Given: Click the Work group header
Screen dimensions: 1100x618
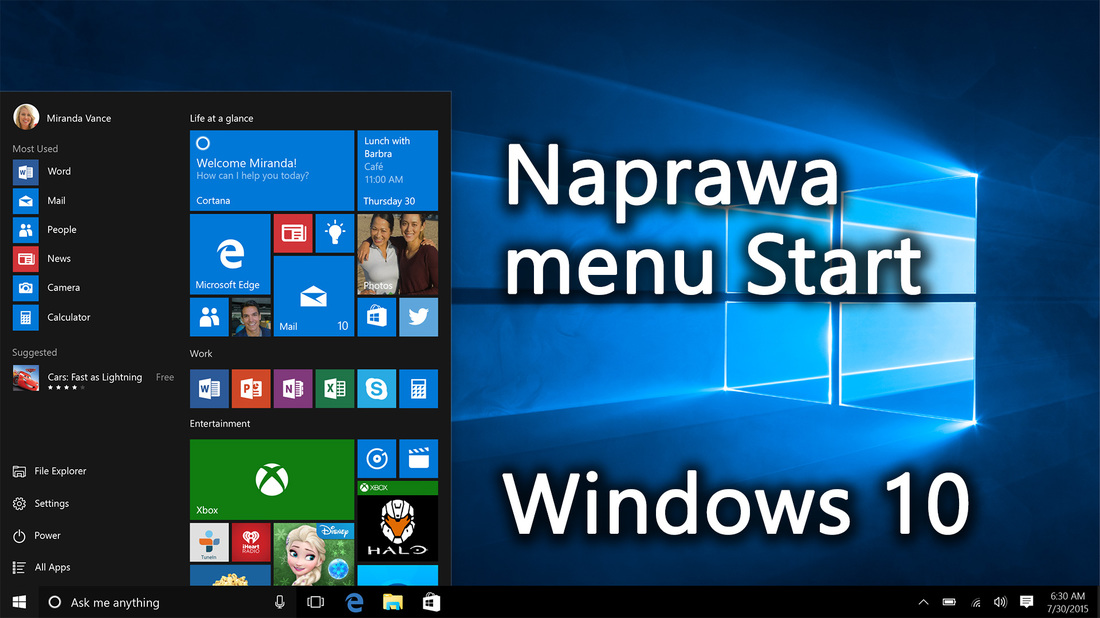Looking at the screenshot, I should [201, 354].
